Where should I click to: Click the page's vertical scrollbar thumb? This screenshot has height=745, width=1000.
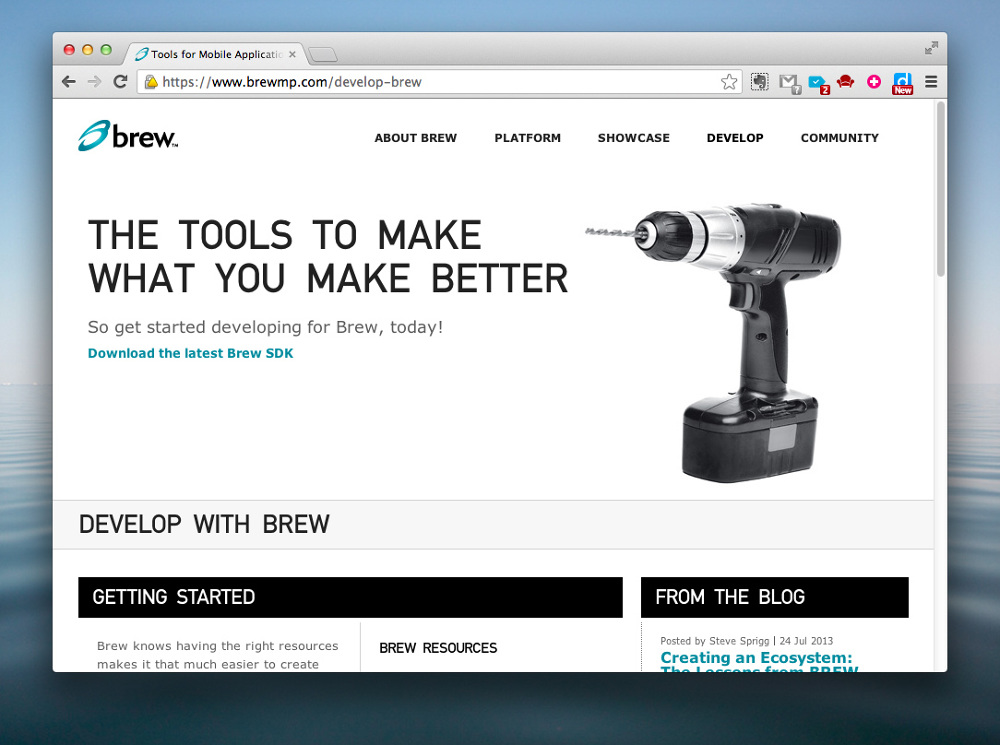pos(940,189)
